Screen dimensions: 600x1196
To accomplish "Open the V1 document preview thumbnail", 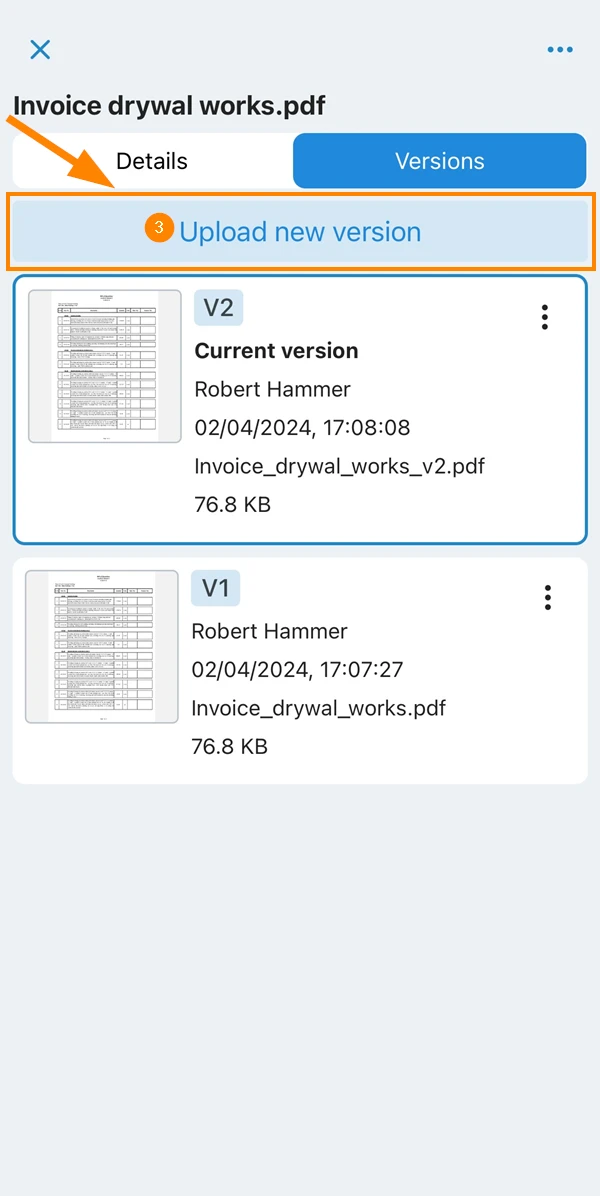I will point(102,647).
